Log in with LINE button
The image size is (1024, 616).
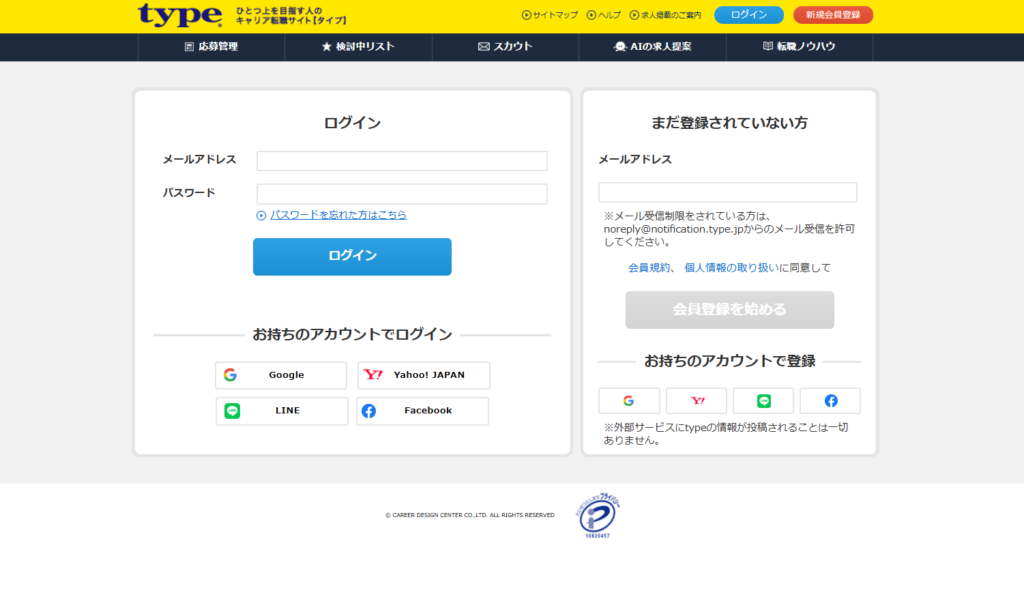[x=282, y=411]
